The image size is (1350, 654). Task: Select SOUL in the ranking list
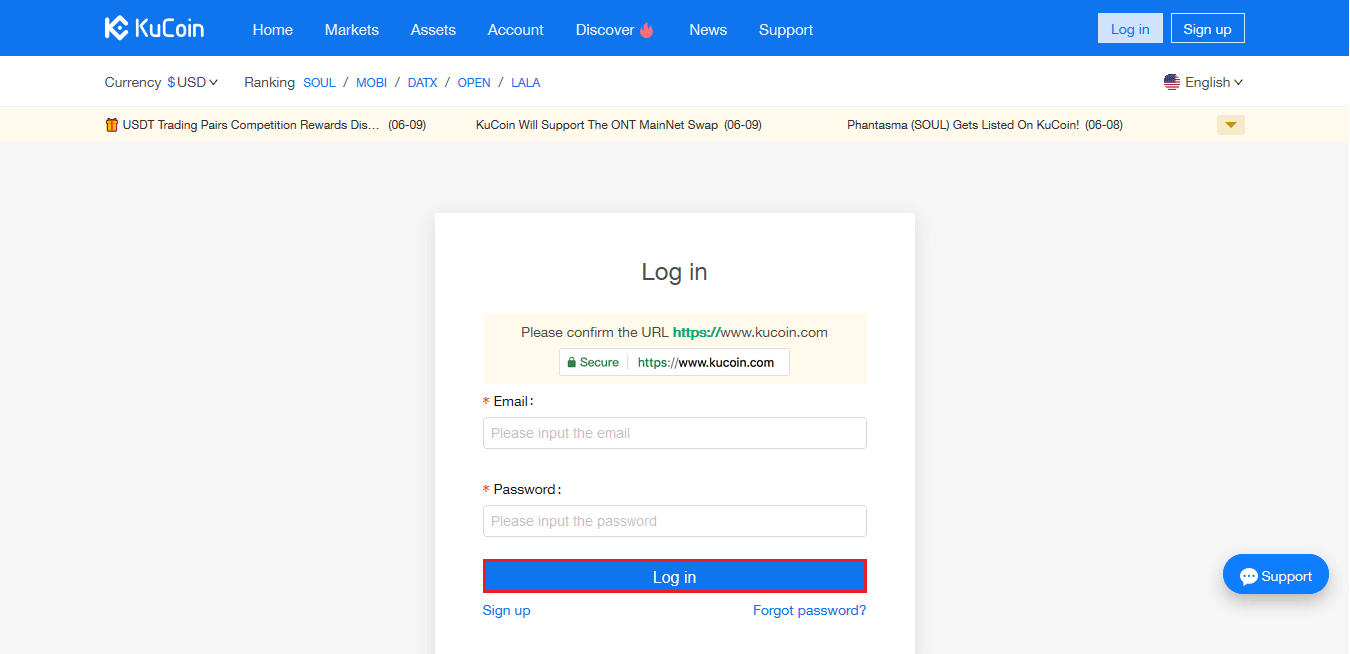point(320,83)
